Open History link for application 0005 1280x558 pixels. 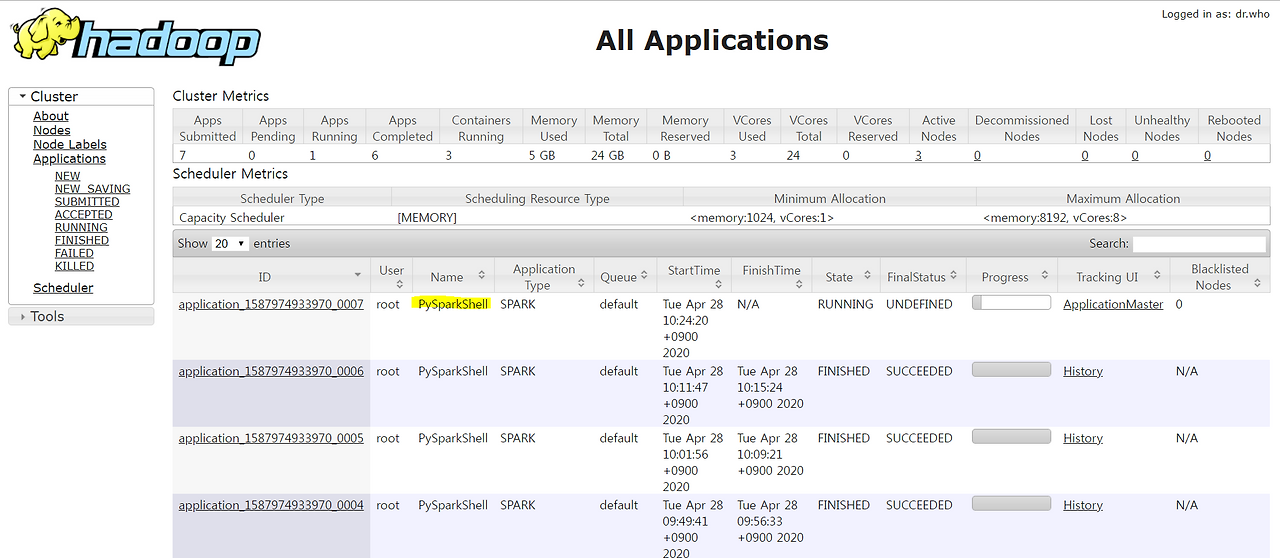1083,438
